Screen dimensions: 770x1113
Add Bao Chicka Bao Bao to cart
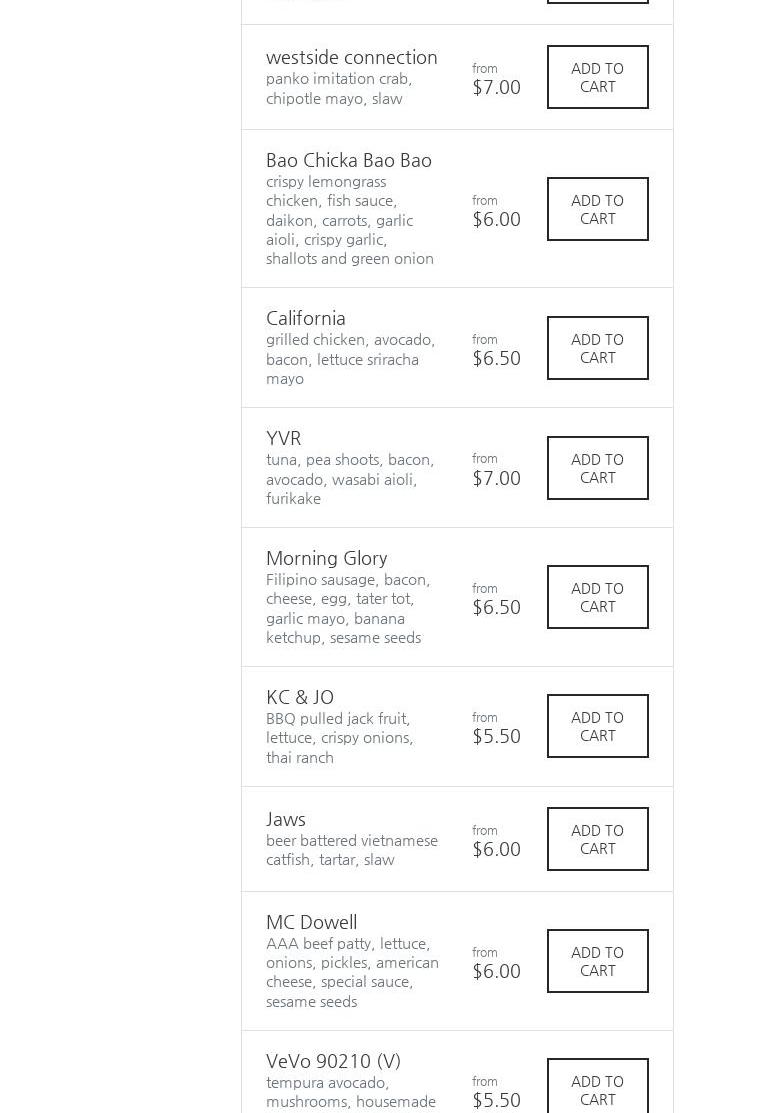pyautogui.click(x=597, y=209)
